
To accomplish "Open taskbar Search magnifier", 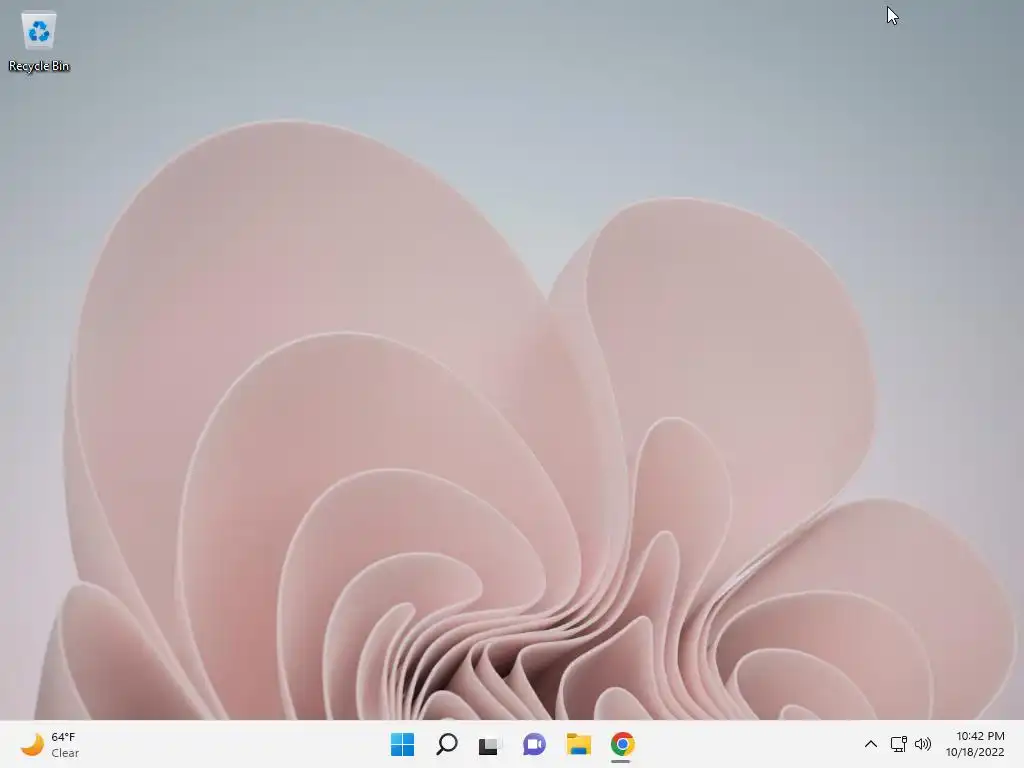I will (447, 744).
